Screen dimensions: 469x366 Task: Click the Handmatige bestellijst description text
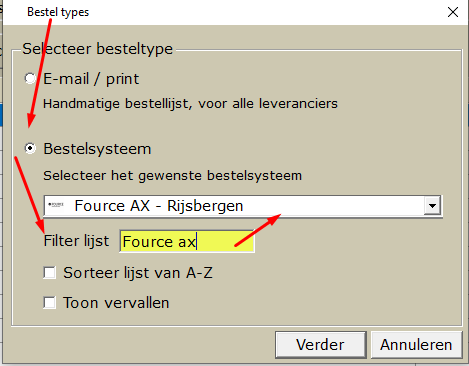click(x=190, y=104)
